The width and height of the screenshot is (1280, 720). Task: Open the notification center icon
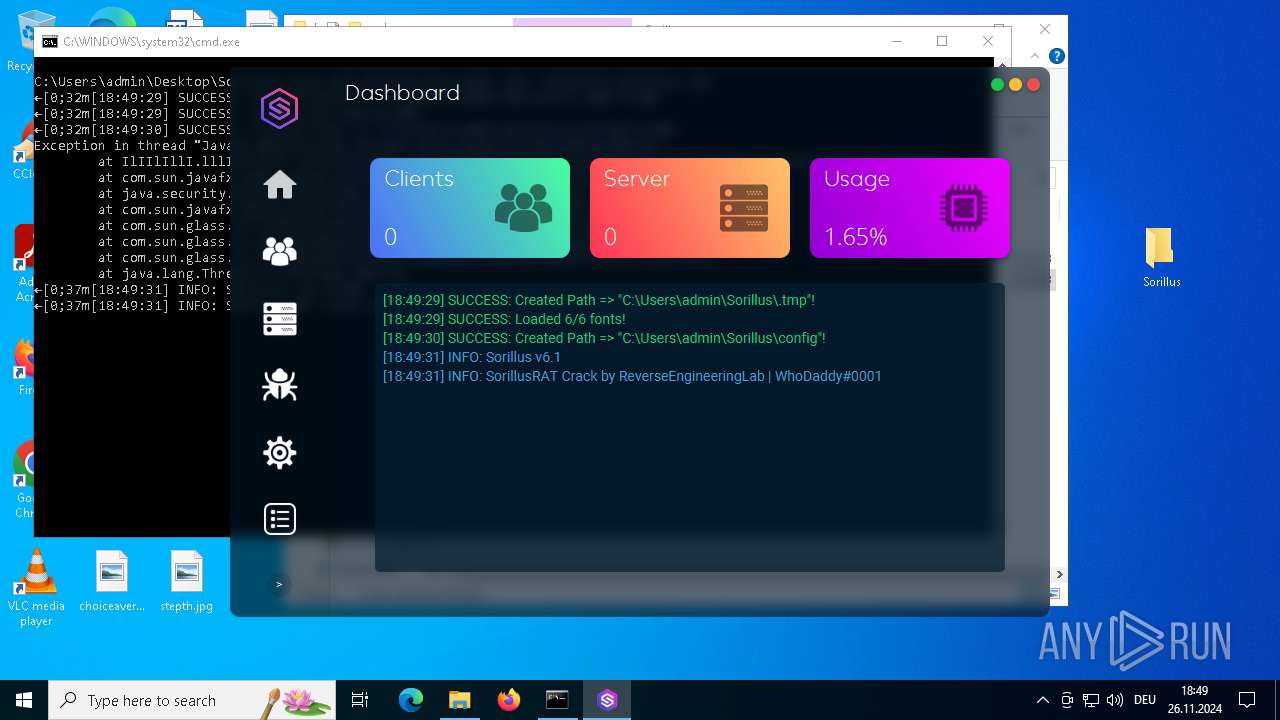point(1247,700)
